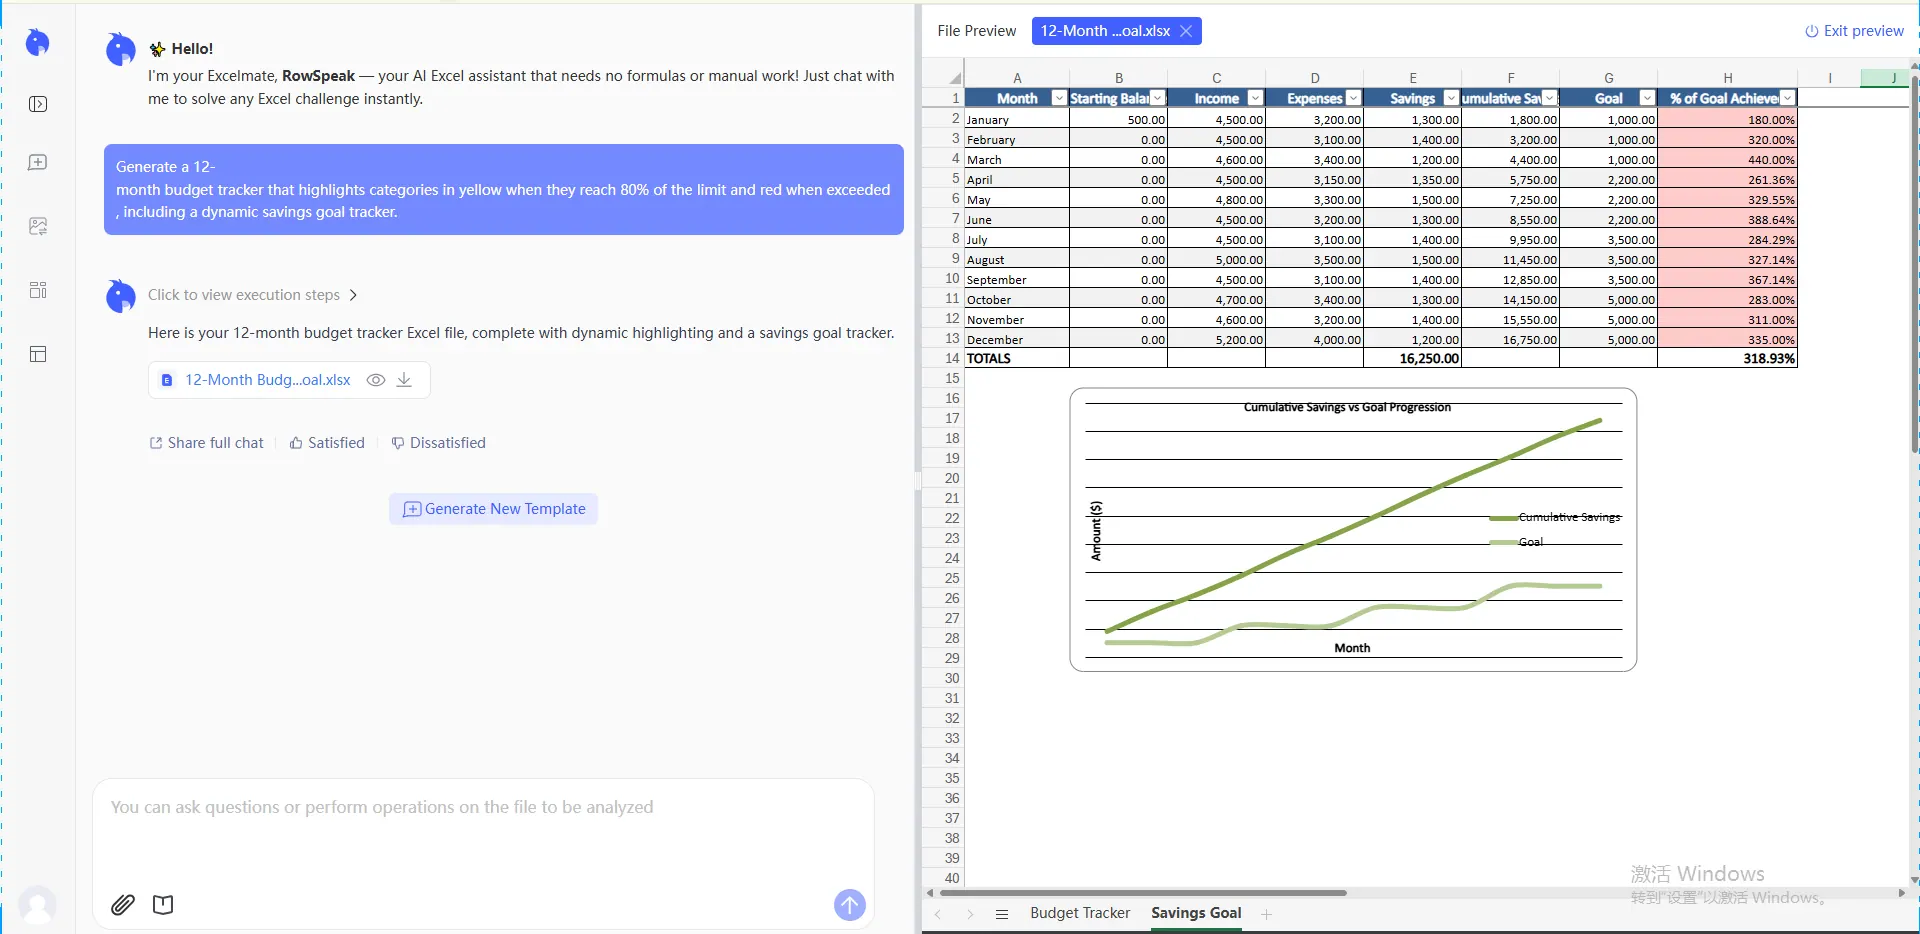
Task: Send message with the arrow icon
Action: [849, 904]
